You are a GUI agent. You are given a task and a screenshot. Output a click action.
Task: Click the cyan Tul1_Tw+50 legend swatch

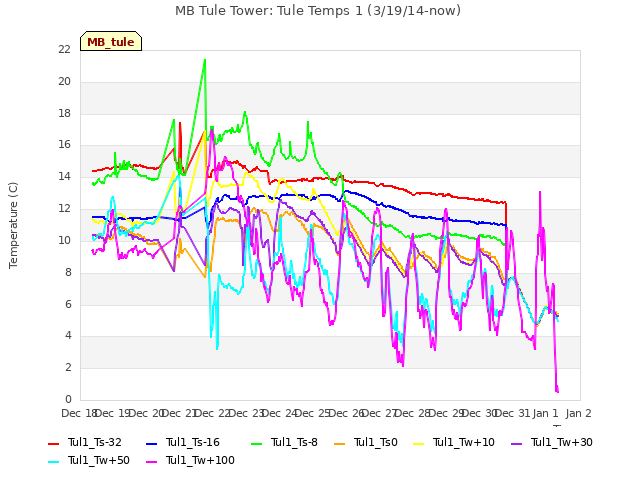click(x=53, y=461)
